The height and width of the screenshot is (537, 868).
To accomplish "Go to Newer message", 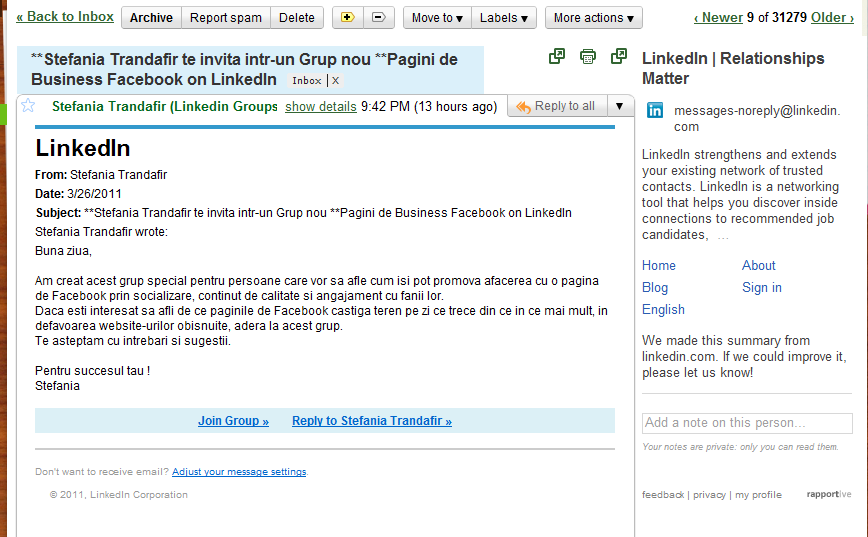I will pyautogui.click(x=718, y=18).
